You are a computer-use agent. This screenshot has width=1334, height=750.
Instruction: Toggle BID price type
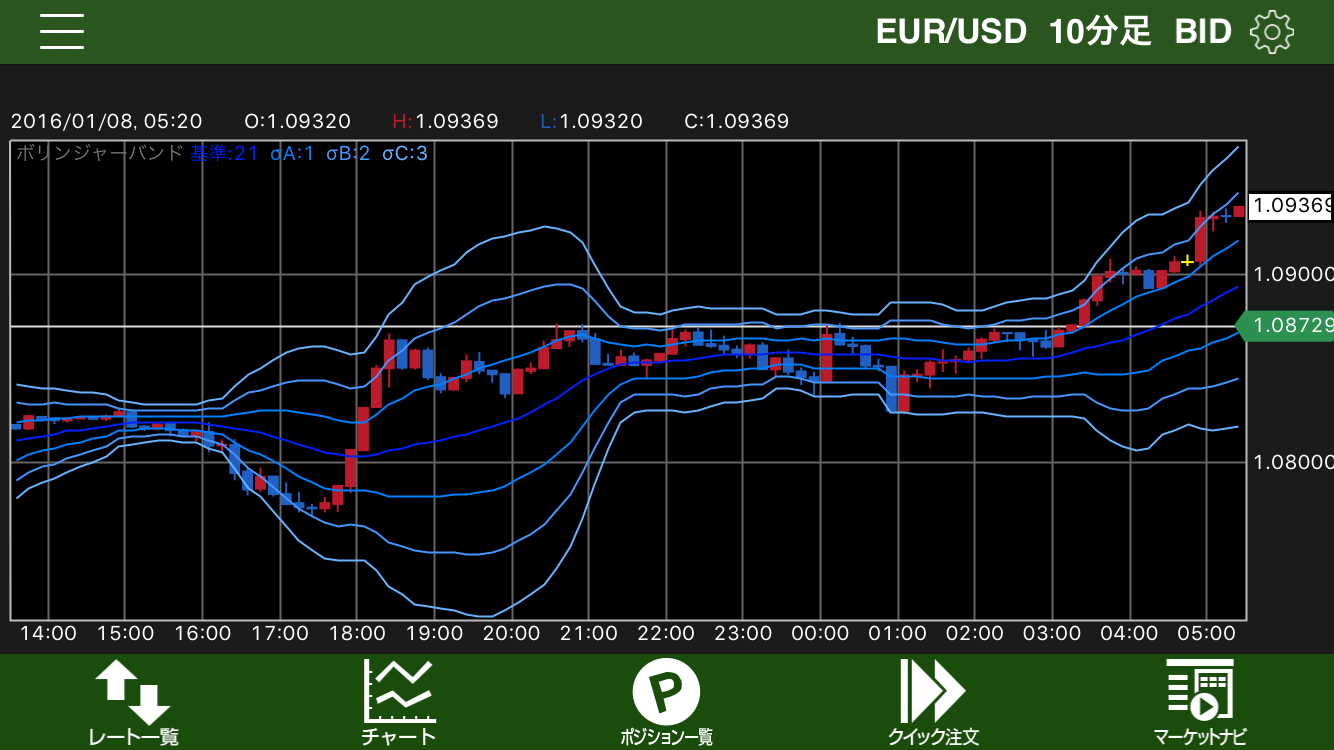(1203, 32)
